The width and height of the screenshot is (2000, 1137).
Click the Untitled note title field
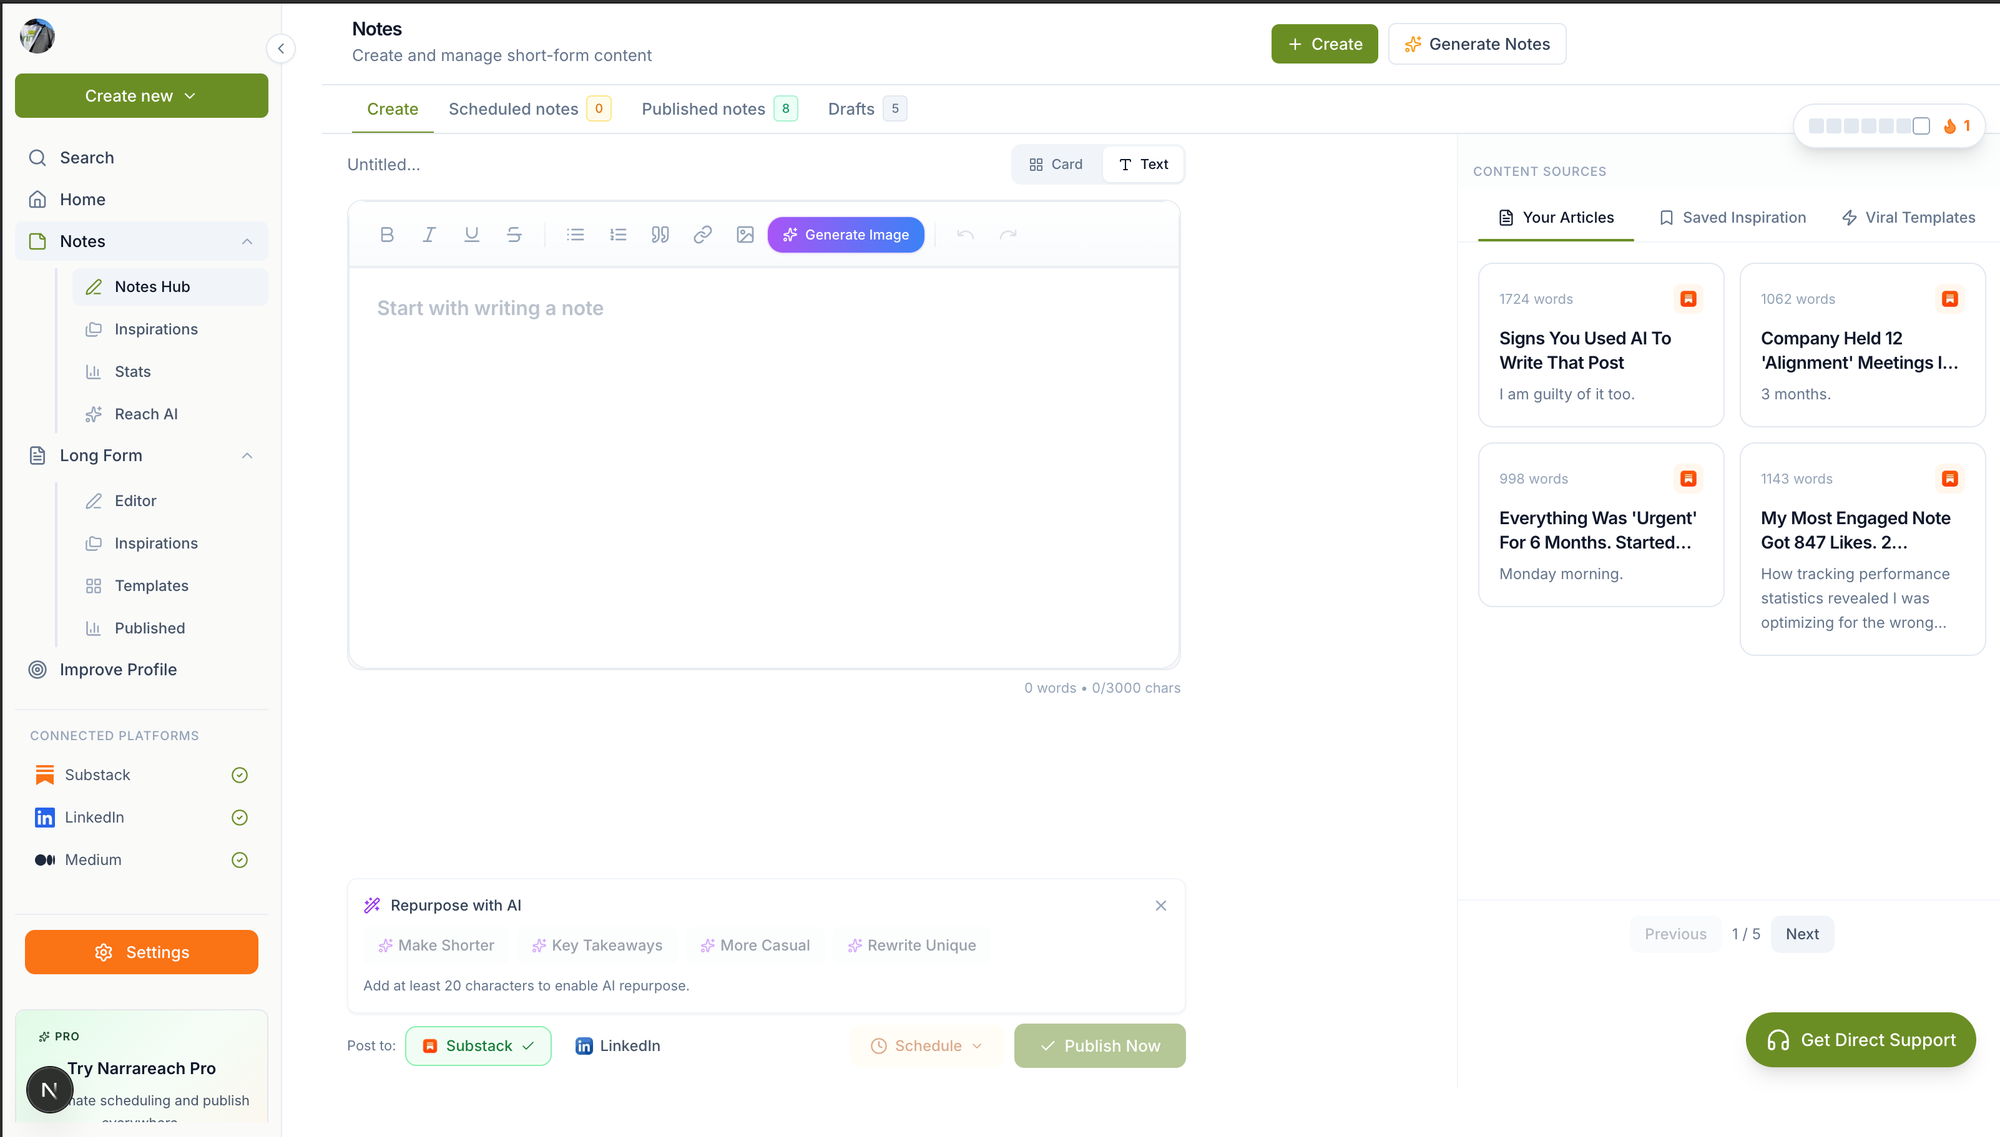click(384, 164)
